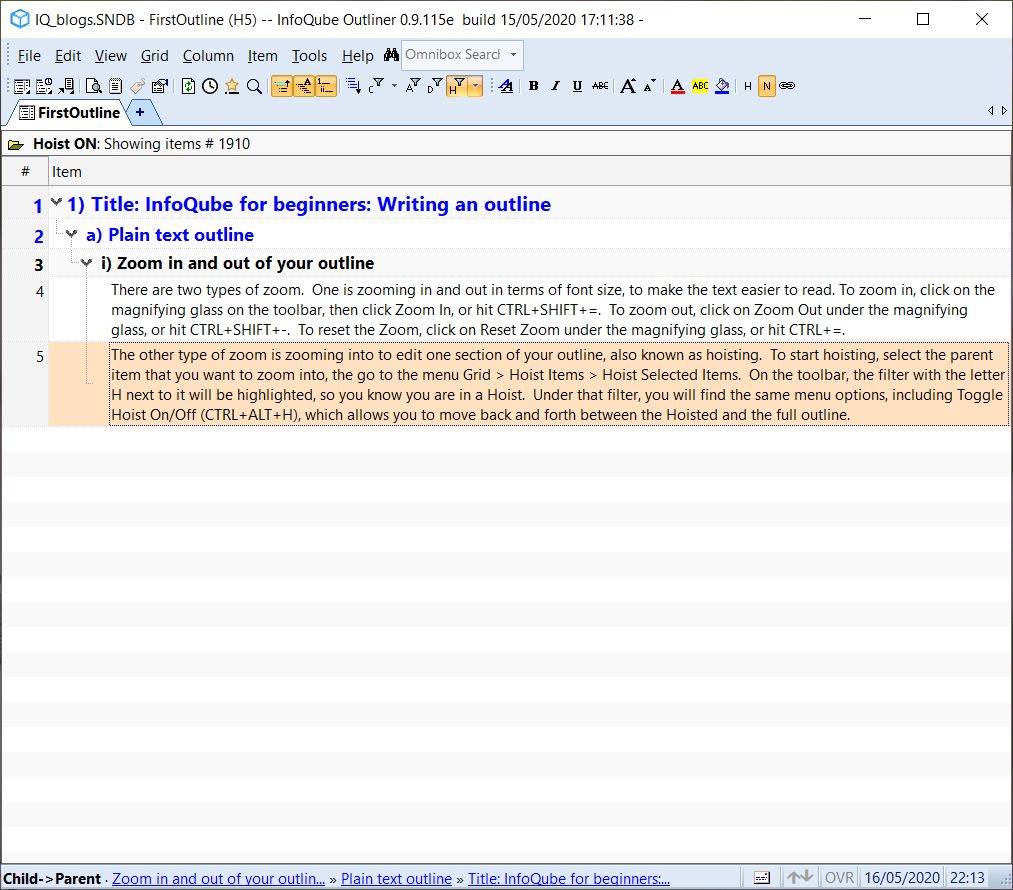
Task: Toggle the Hoist 'H' filter button
Action: (457, 86)
